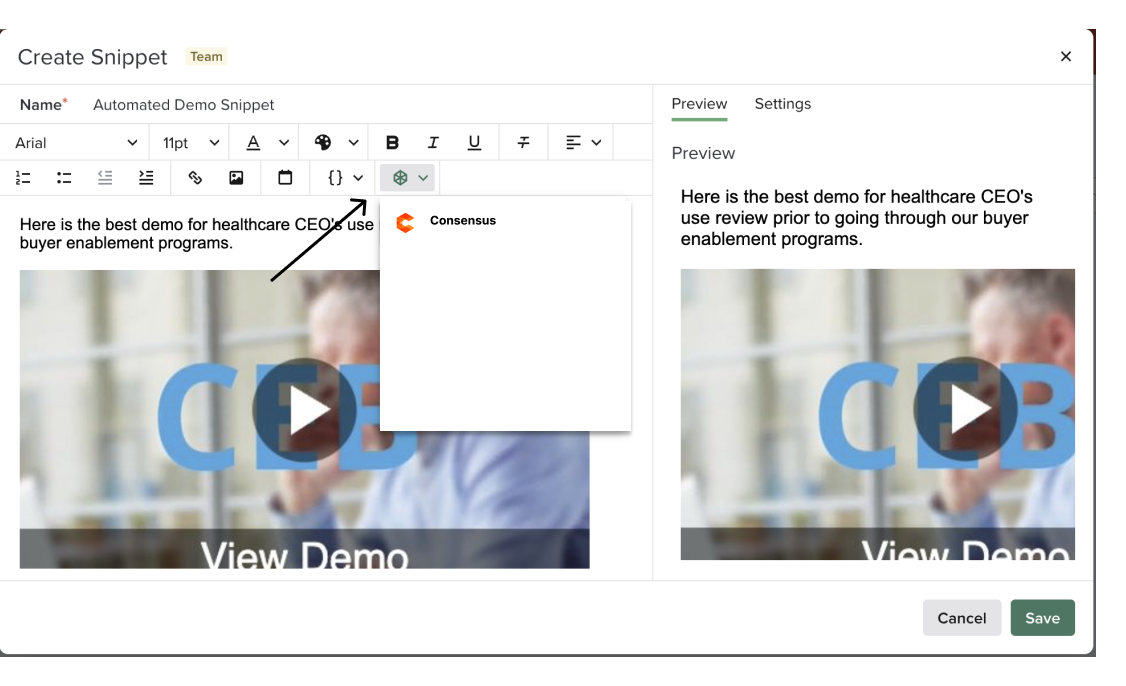The image size is (1126, 686).
Task: Expand the alignment dropdown arrow
Action: (596, 142)
